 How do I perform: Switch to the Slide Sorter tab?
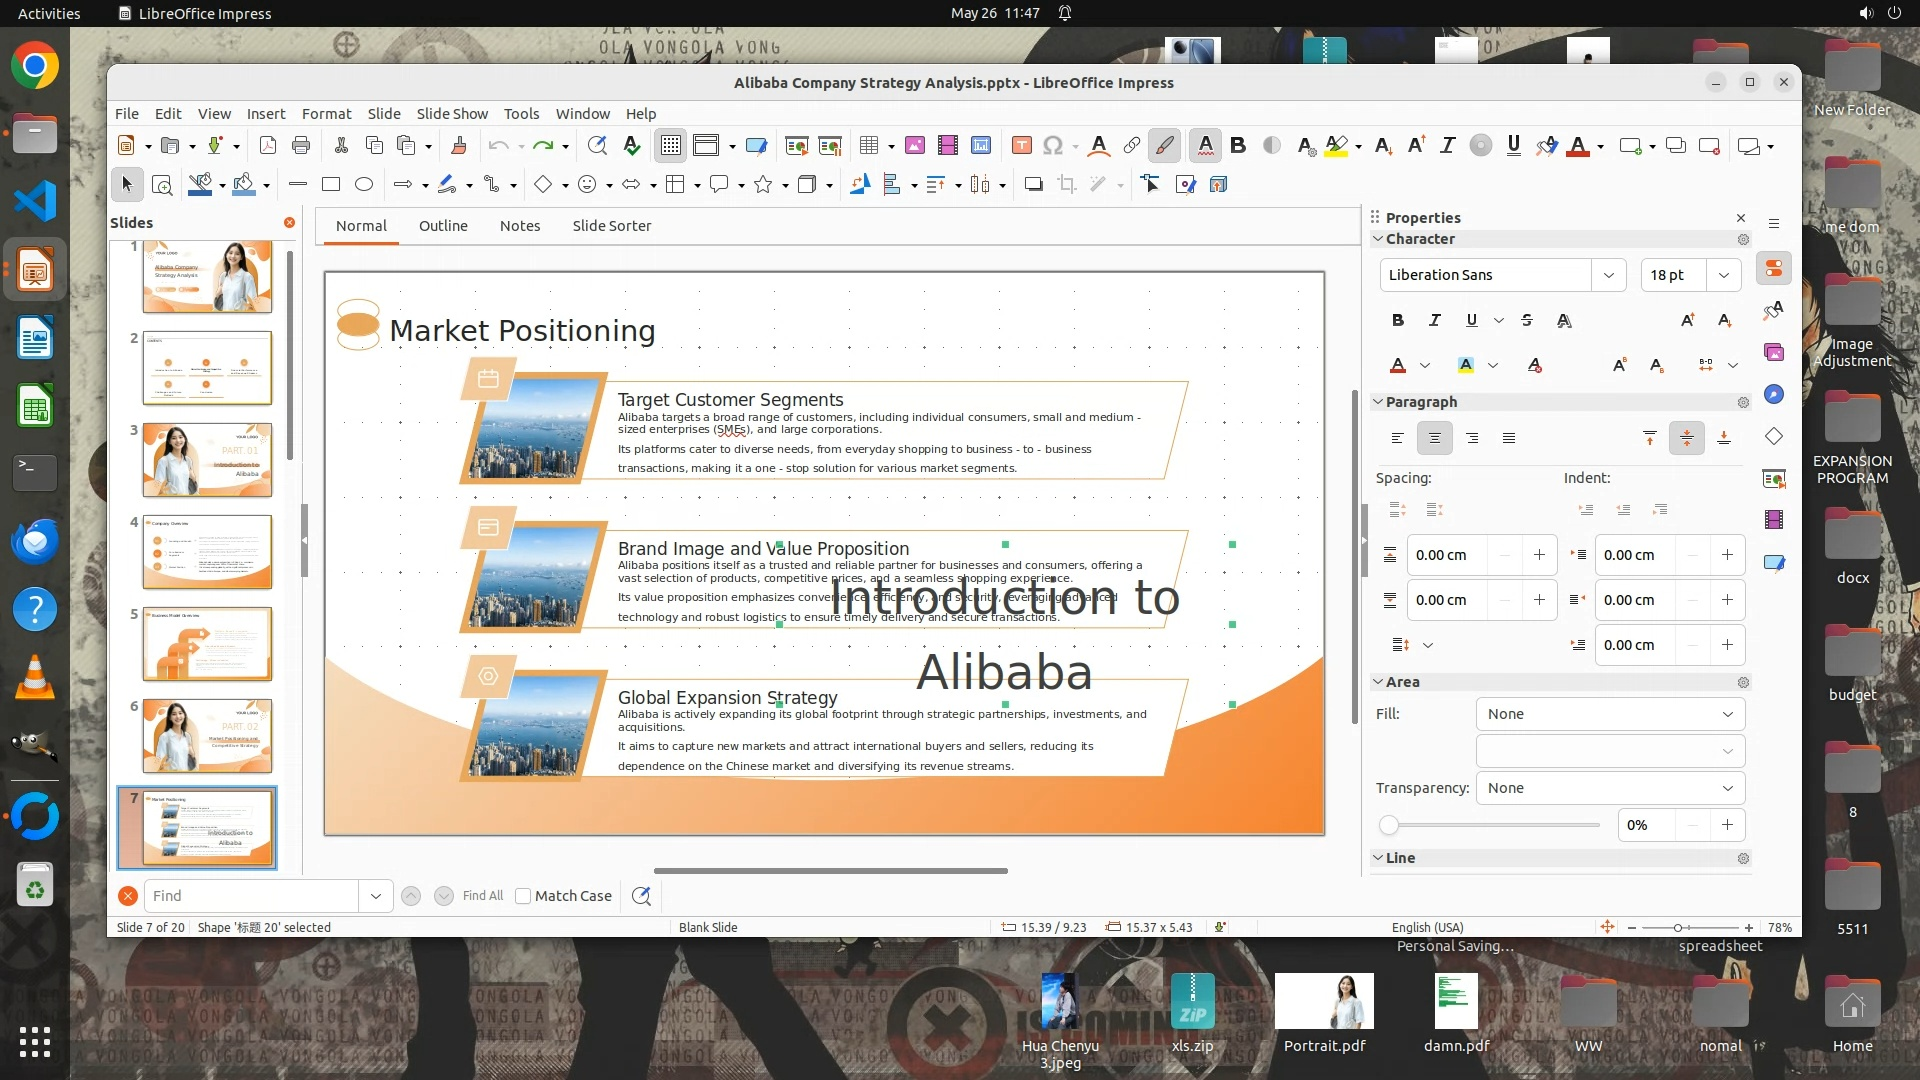611,226
